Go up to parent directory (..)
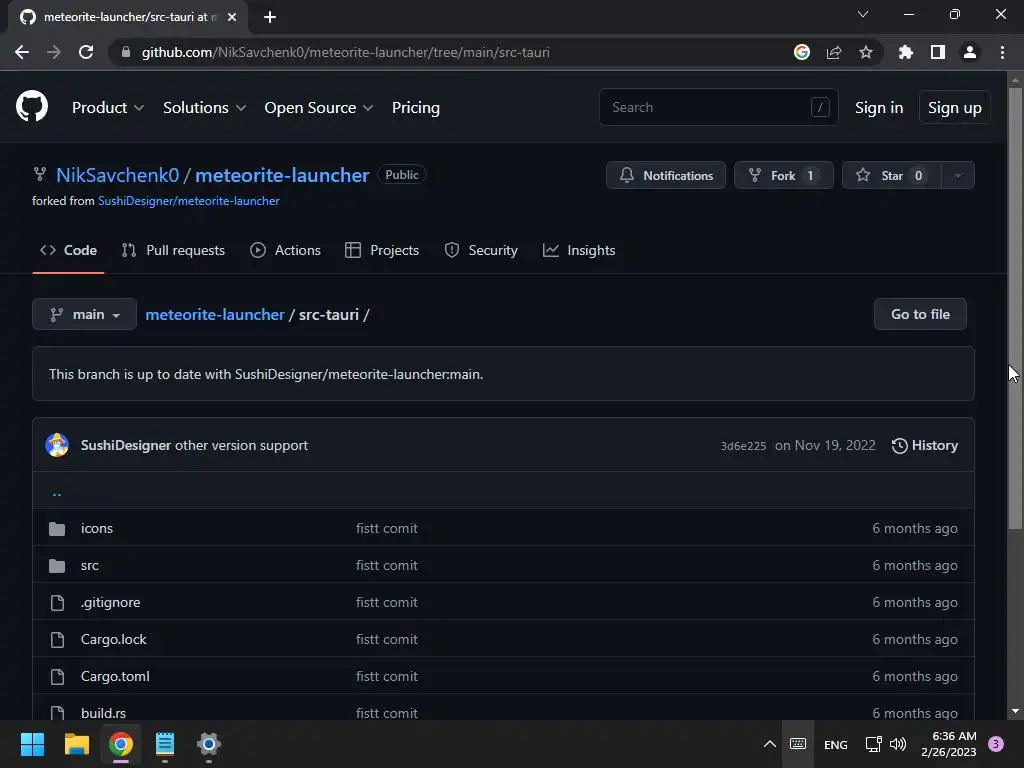The image size is (1024, 768). pyautogui.click(x=57, y=494)
